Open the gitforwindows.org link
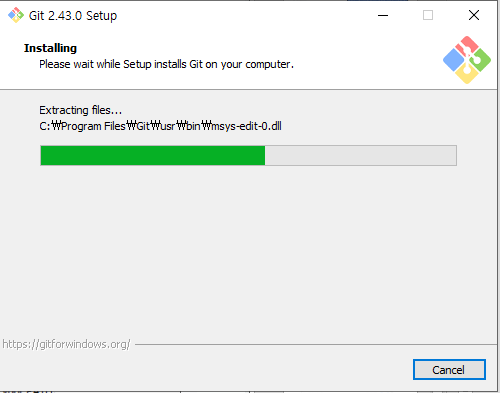The height and width of the screenshot is (393, 500). coord(66,344)
